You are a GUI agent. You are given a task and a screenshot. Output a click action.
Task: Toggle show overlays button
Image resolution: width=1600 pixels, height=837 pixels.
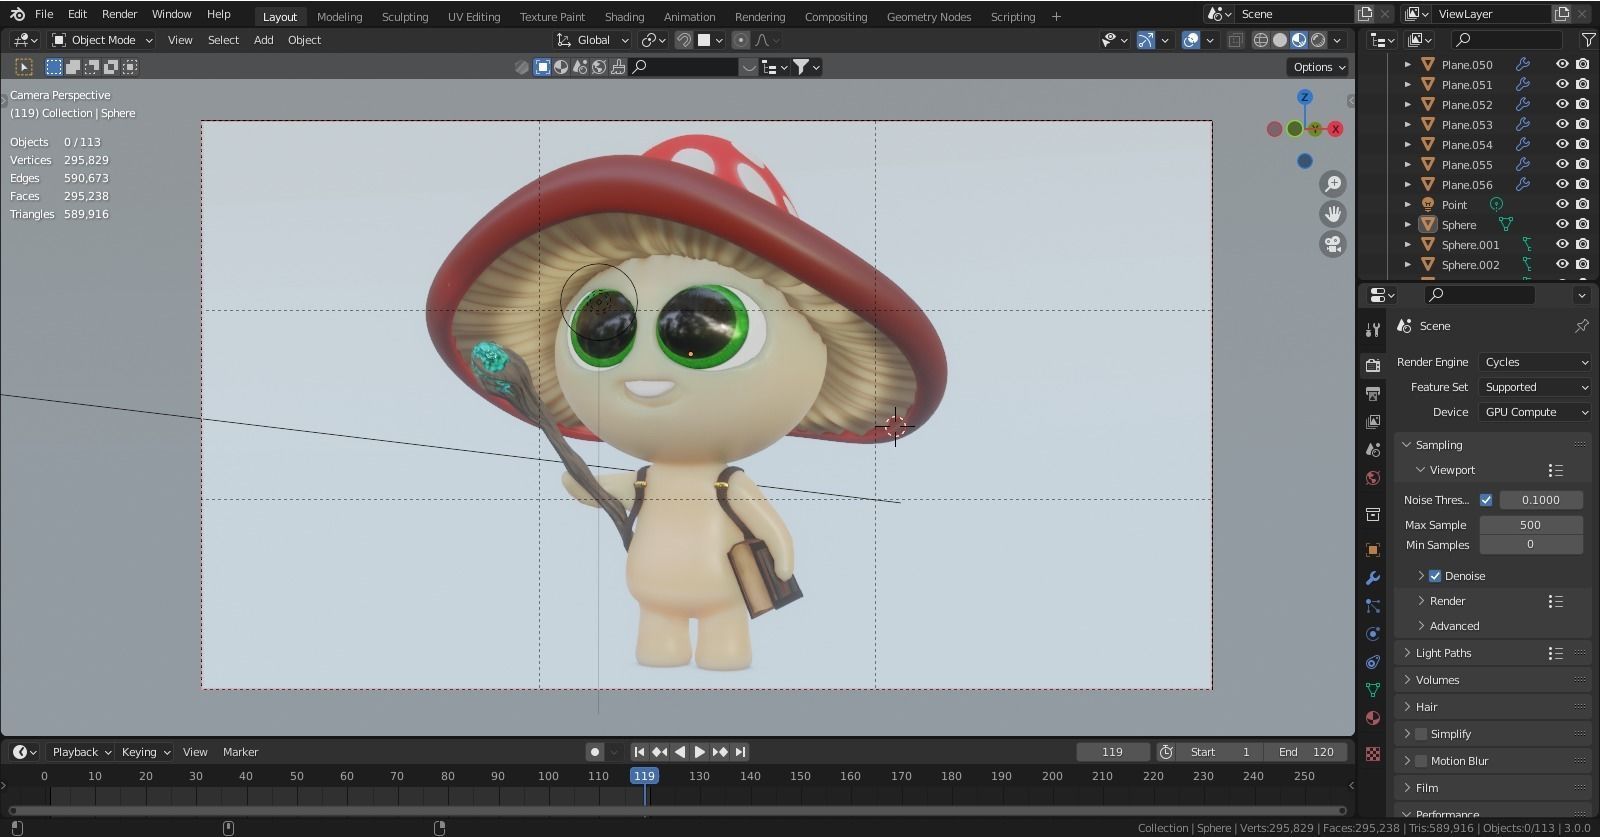pos(1191,40)
